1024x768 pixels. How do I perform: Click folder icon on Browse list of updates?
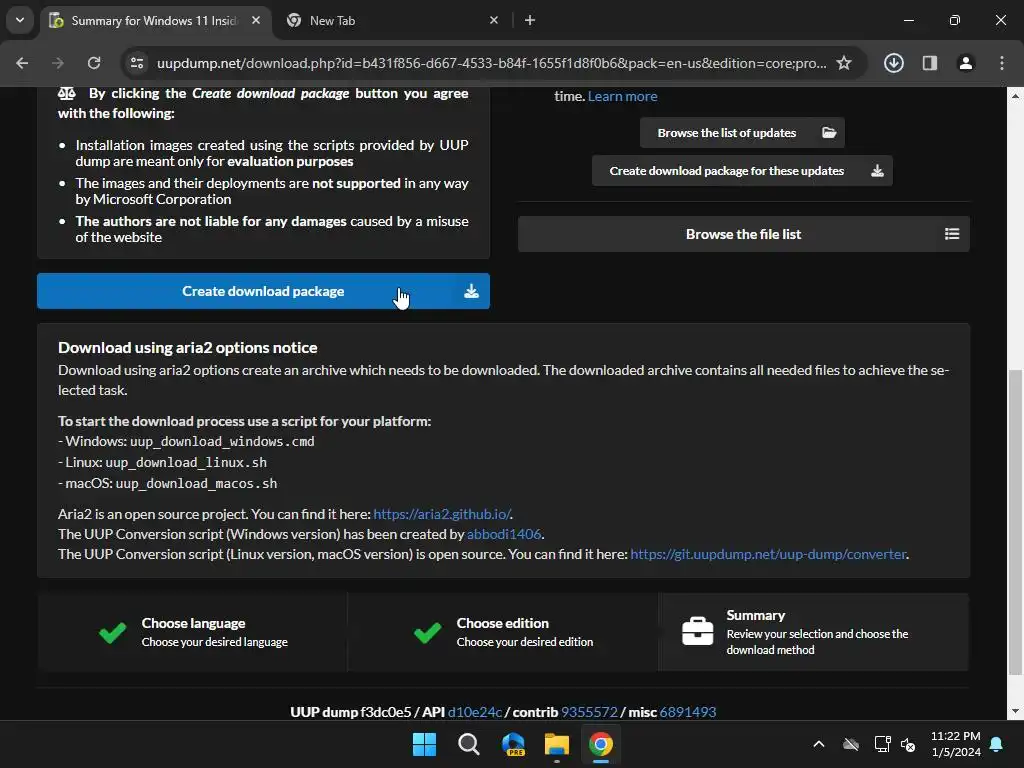click(829, 133)
